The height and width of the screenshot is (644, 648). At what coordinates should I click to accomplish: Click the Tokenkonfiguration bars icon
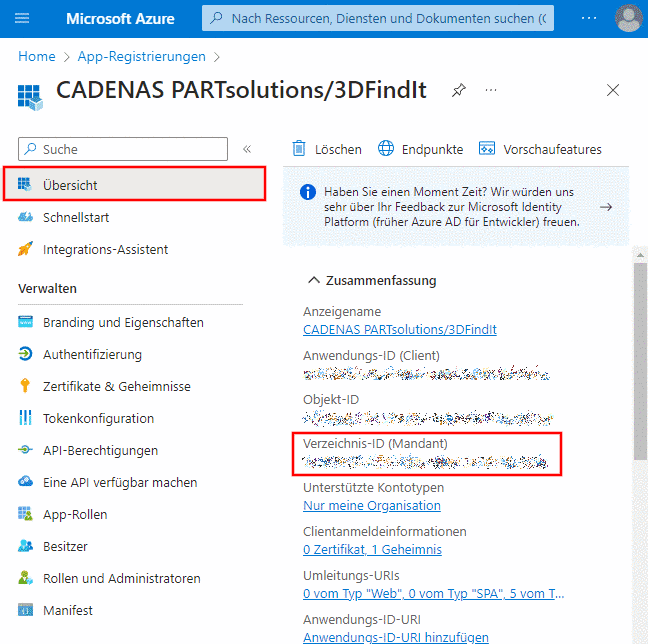pyautogui.click(x=25, y=417)
